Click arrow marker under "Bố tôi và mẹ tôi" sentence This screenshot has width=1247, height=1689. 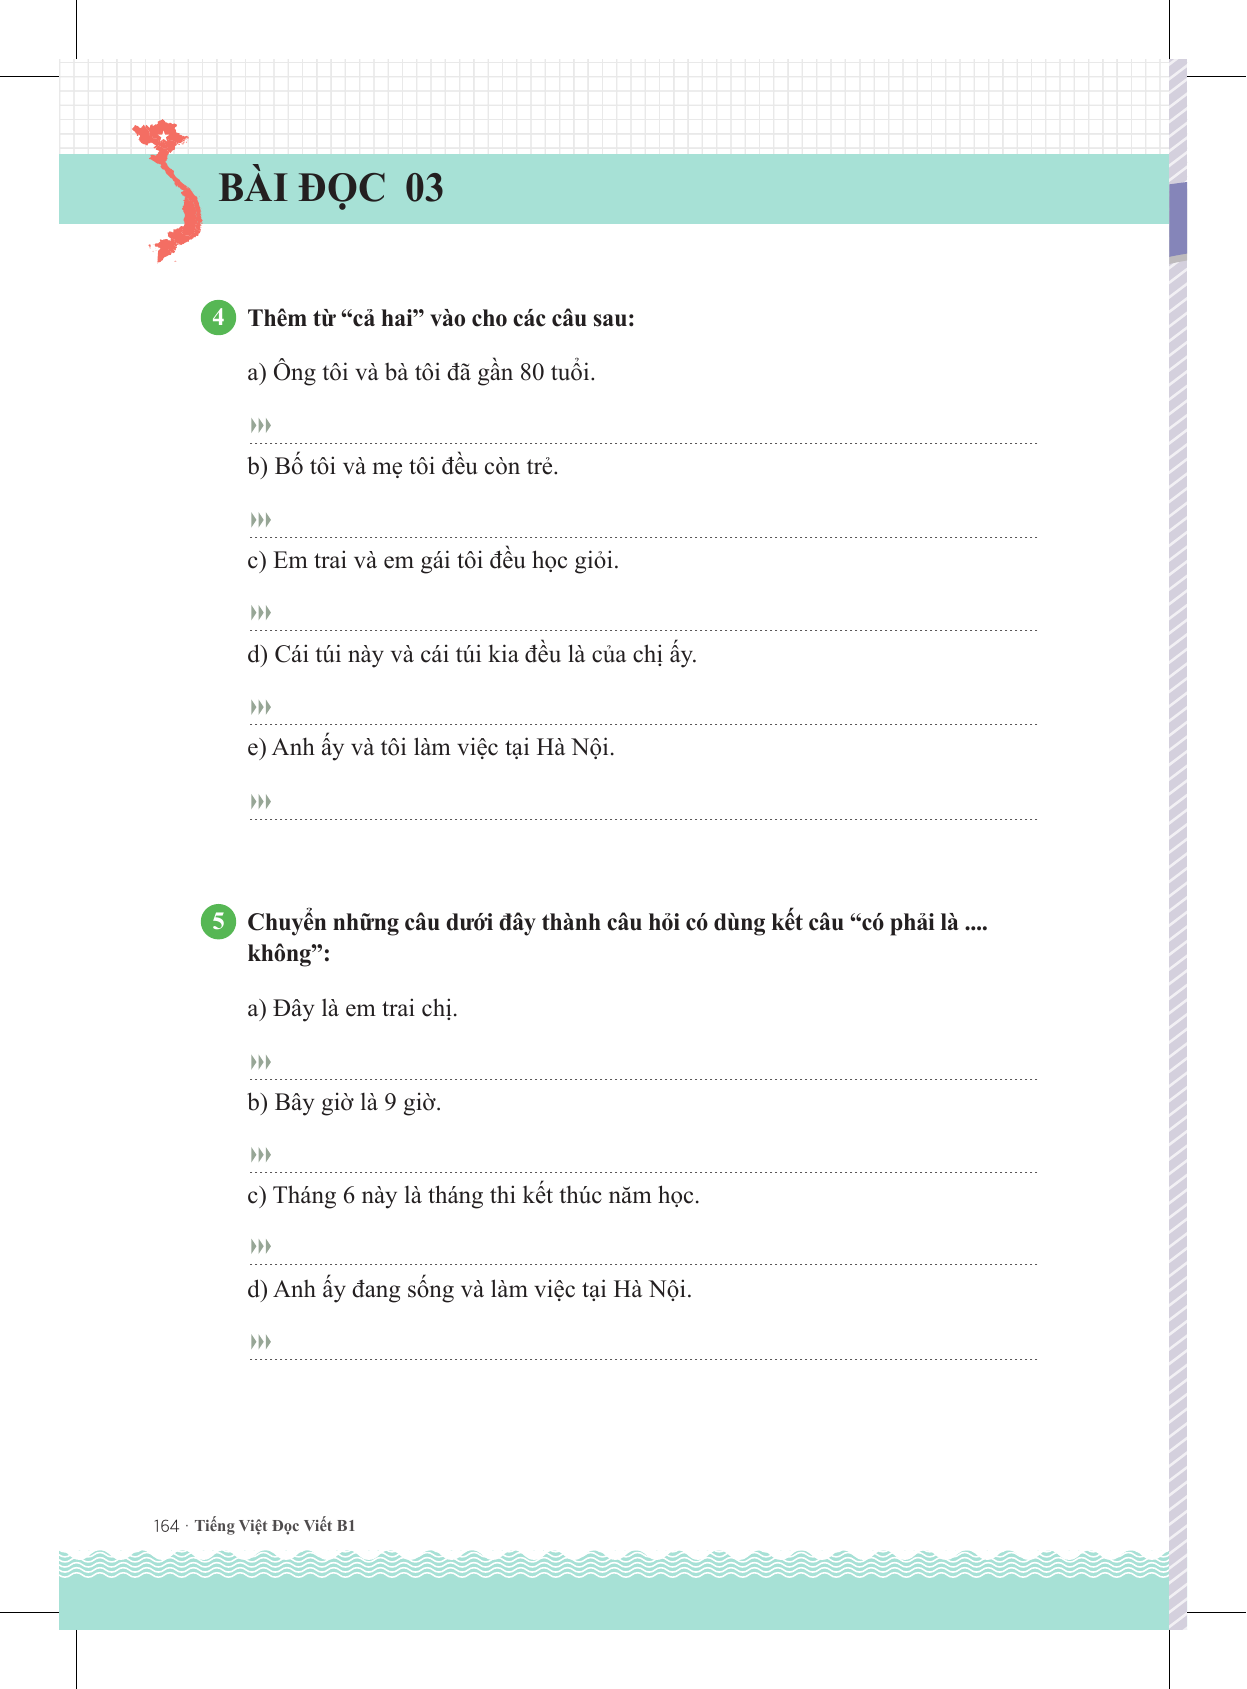pyautogui.click(x=261, y=520)
